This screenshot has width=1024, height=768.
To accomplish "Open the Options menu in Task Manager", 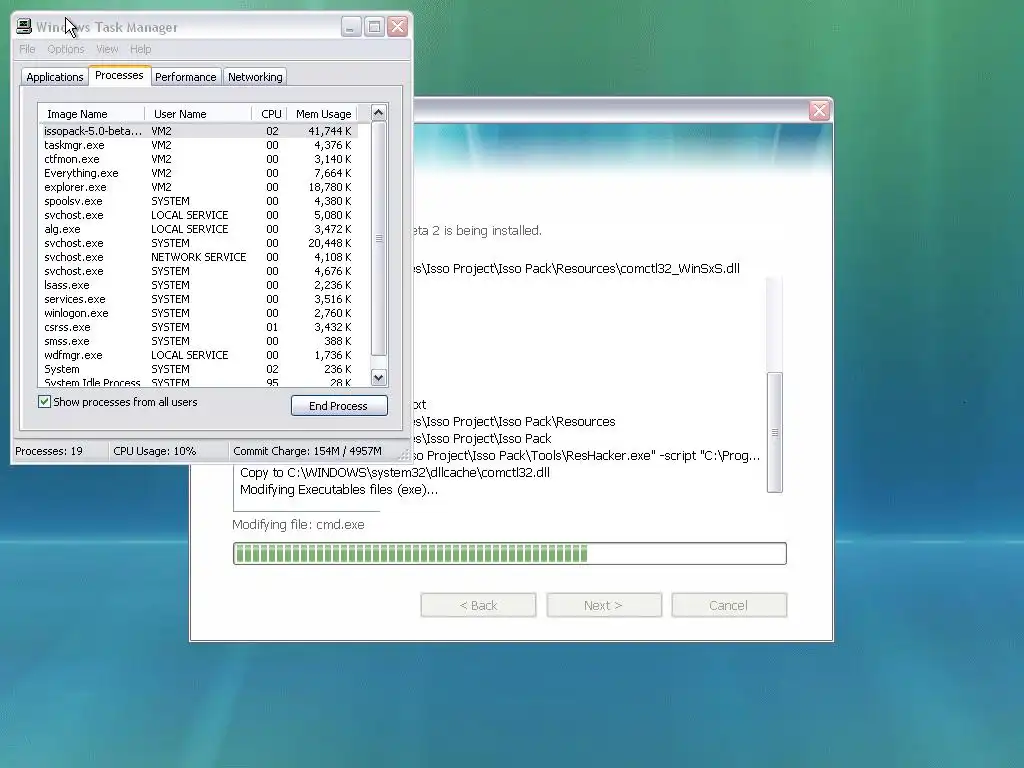I will coord(66,49).
